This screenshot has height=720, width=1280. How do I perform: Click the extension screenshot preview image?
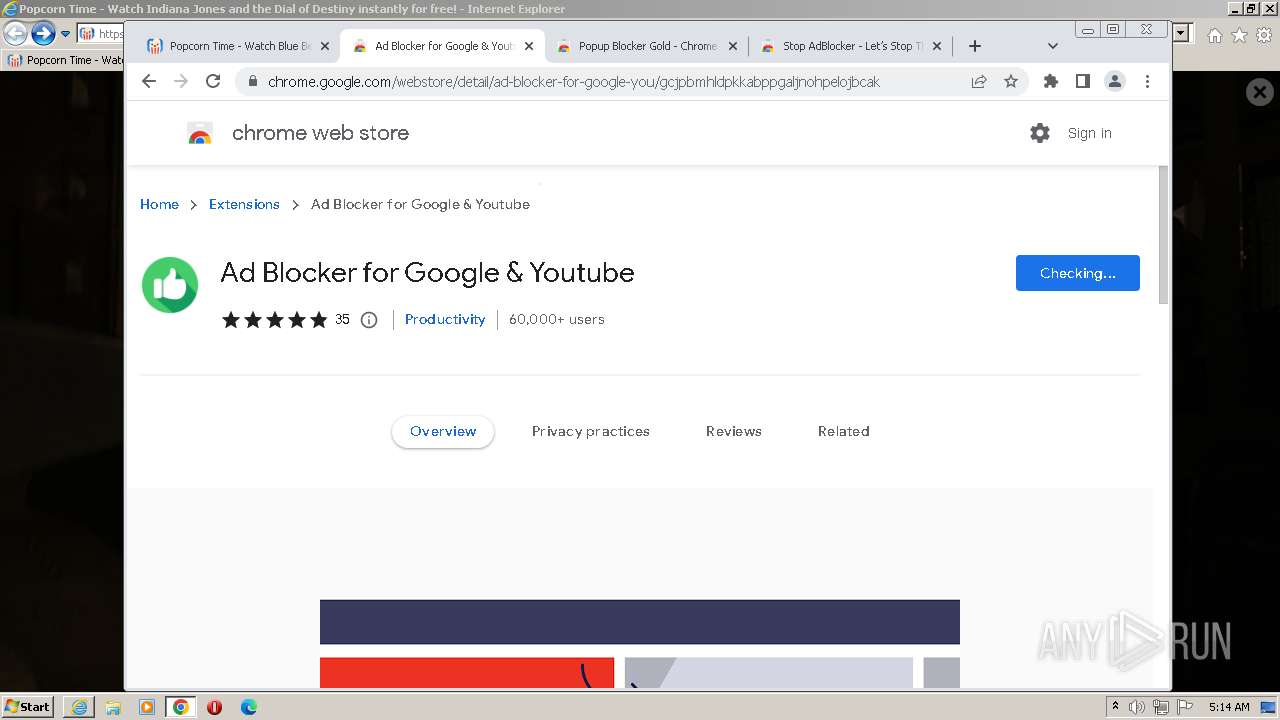[640, 644]
